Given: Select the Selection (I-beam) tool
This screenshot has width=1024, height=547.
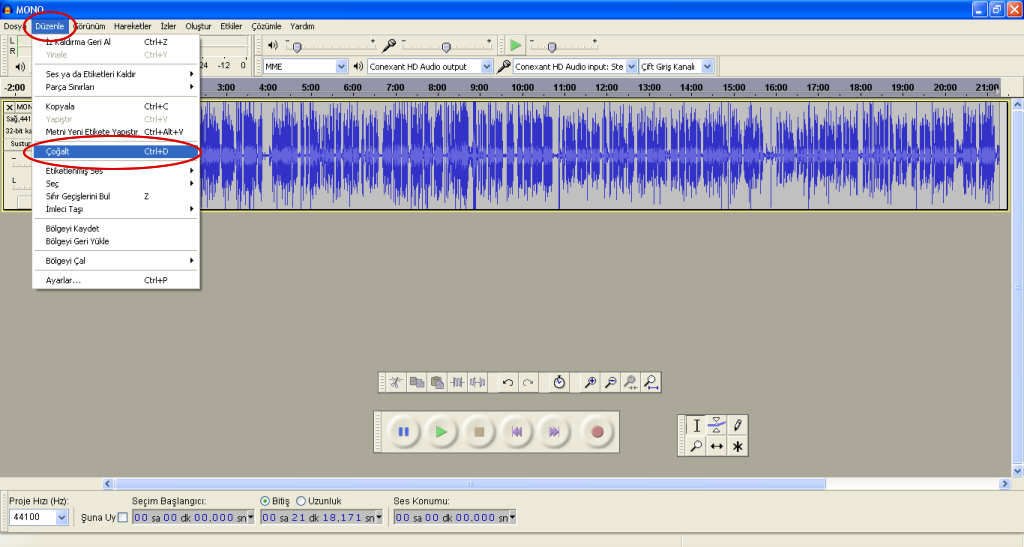Looking at the screenshot, I should [696, 426].
